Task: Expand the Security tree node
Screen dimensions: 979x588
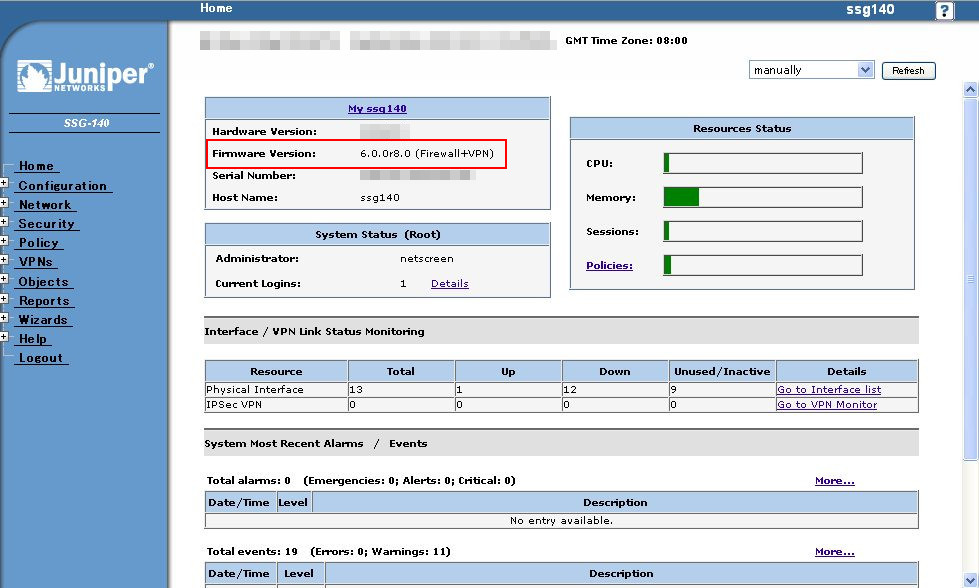Action: click(x=4, y=222)
